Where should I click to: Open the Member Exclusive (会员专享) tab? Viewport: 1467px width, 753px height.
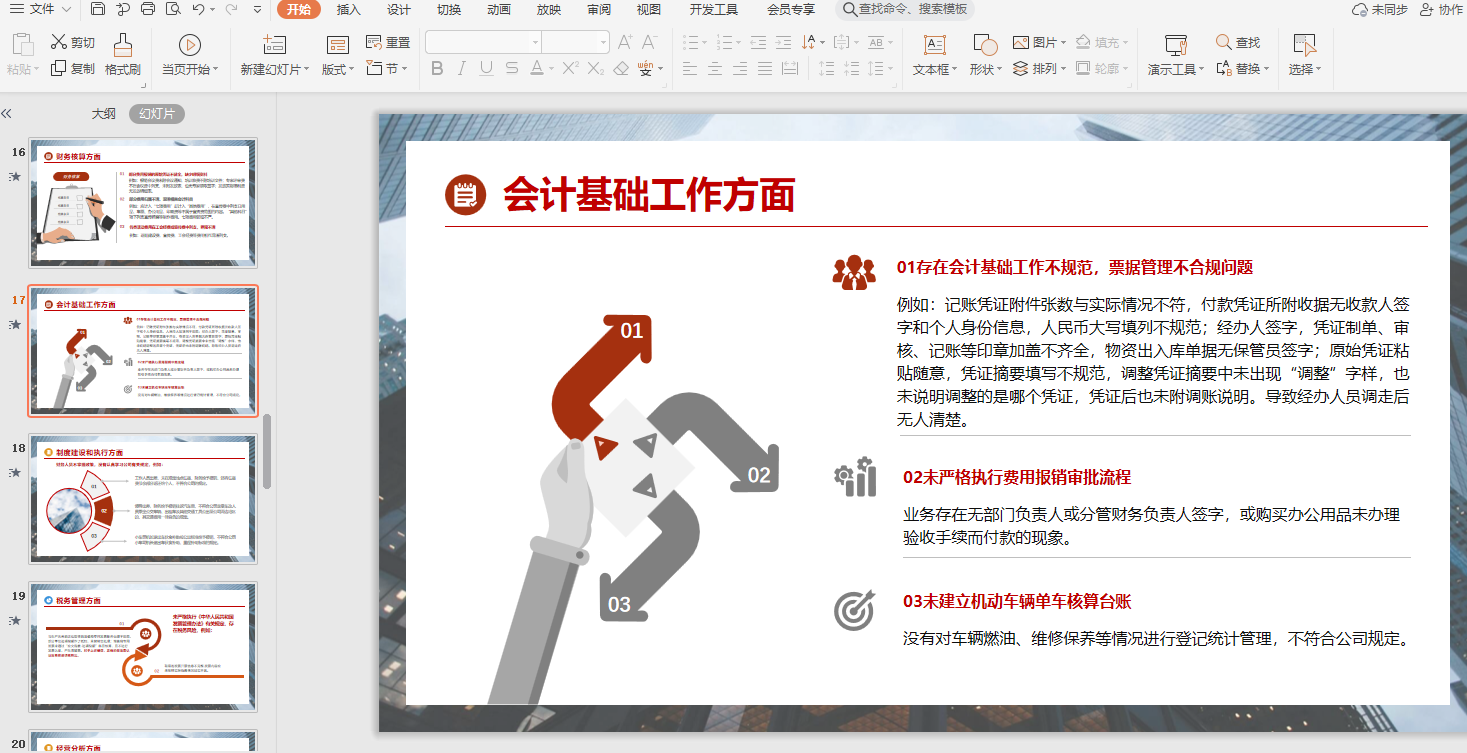(791, 10)
